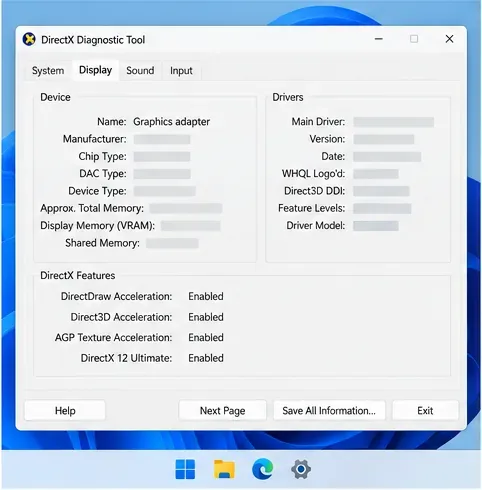The image size is (482, 490).
Task: Switch to the System tab
Action: tap(48, 71)
